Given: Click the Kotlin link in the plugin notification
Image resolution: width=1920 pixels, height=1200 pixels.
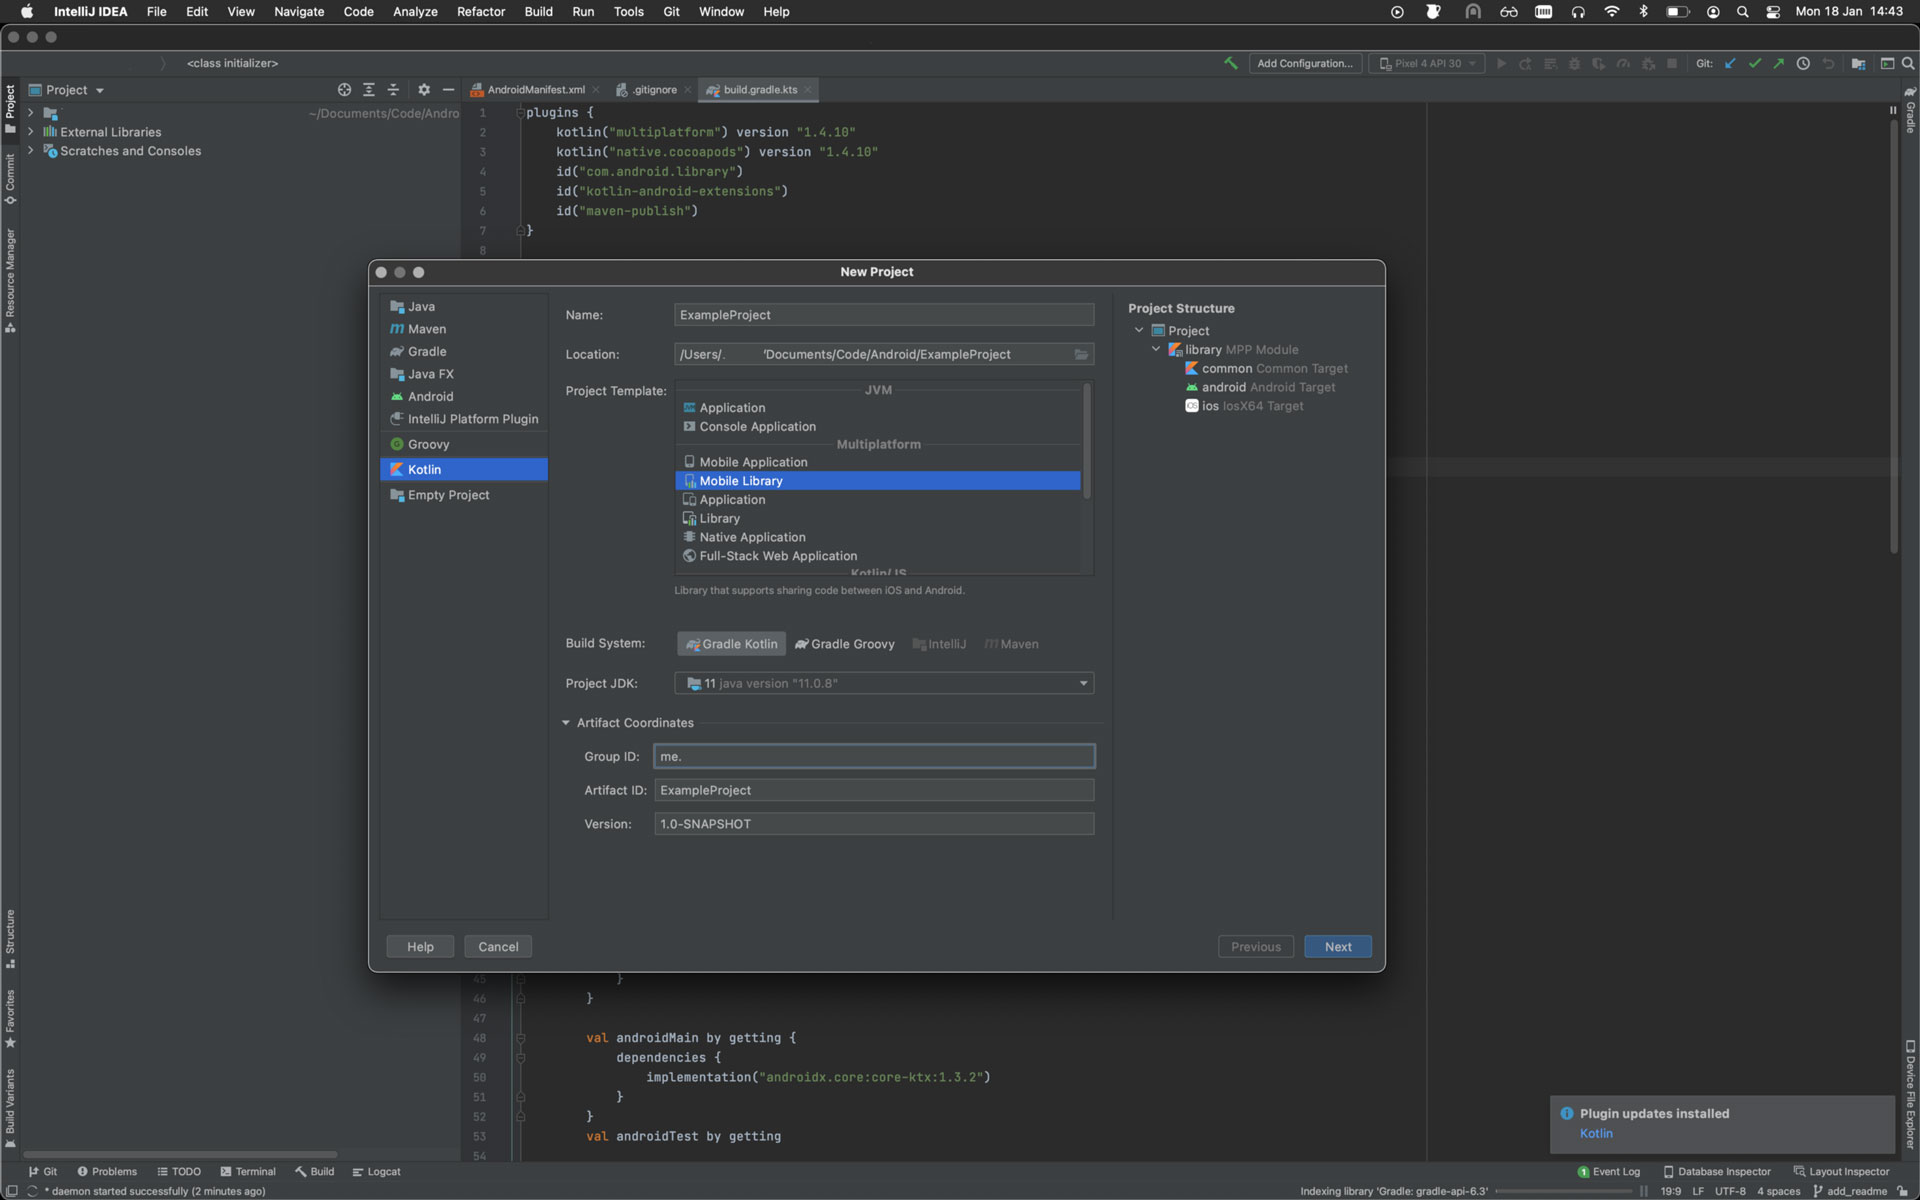Looking at the screenshot, I should tap(1596, 1133).
